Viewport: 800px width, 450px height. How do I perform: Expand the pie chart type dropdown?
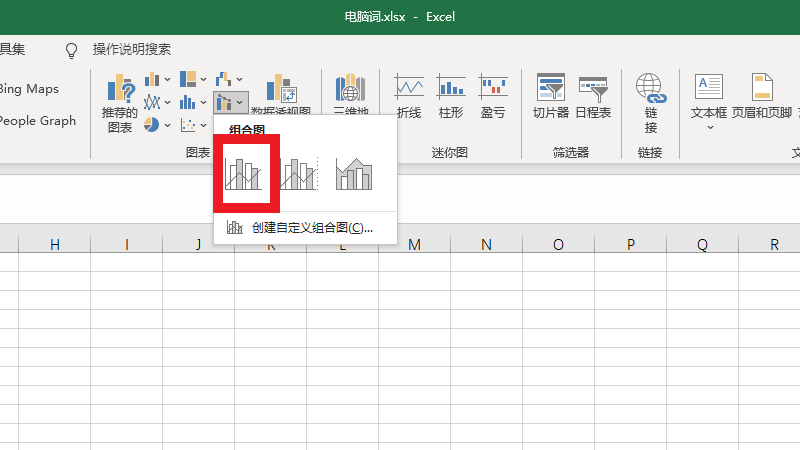(x=157, y=125)
